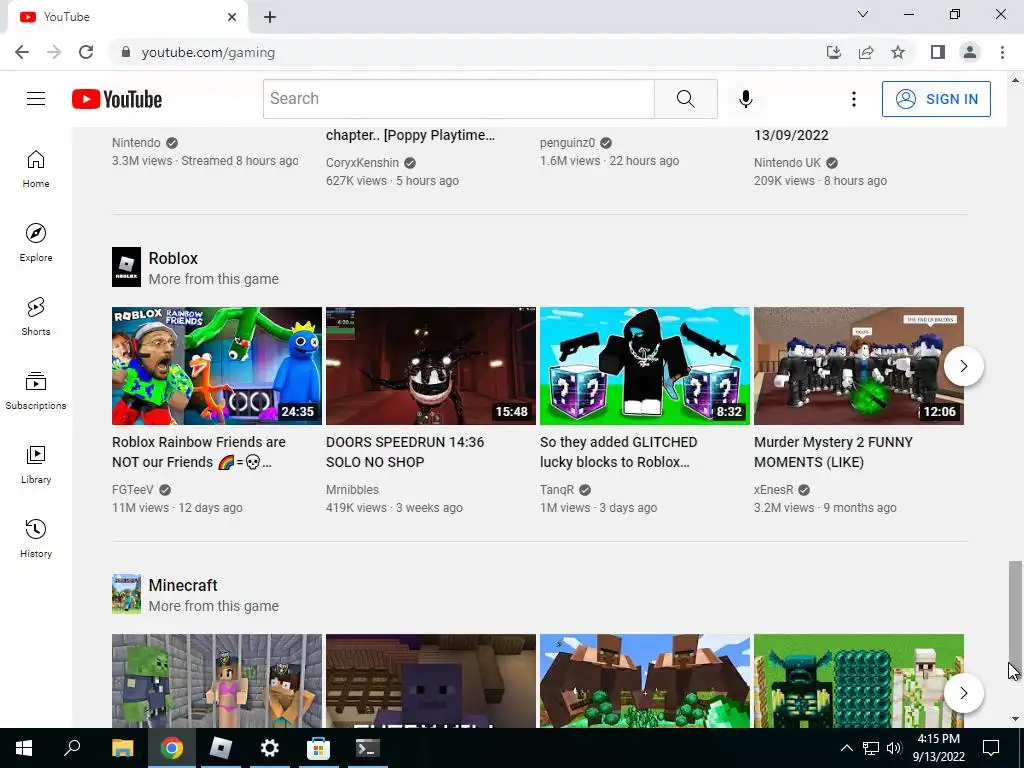This screenshot has height=768, width=1024.
Task: Open Chrome three-dot menu
Action: point(1002,52)
